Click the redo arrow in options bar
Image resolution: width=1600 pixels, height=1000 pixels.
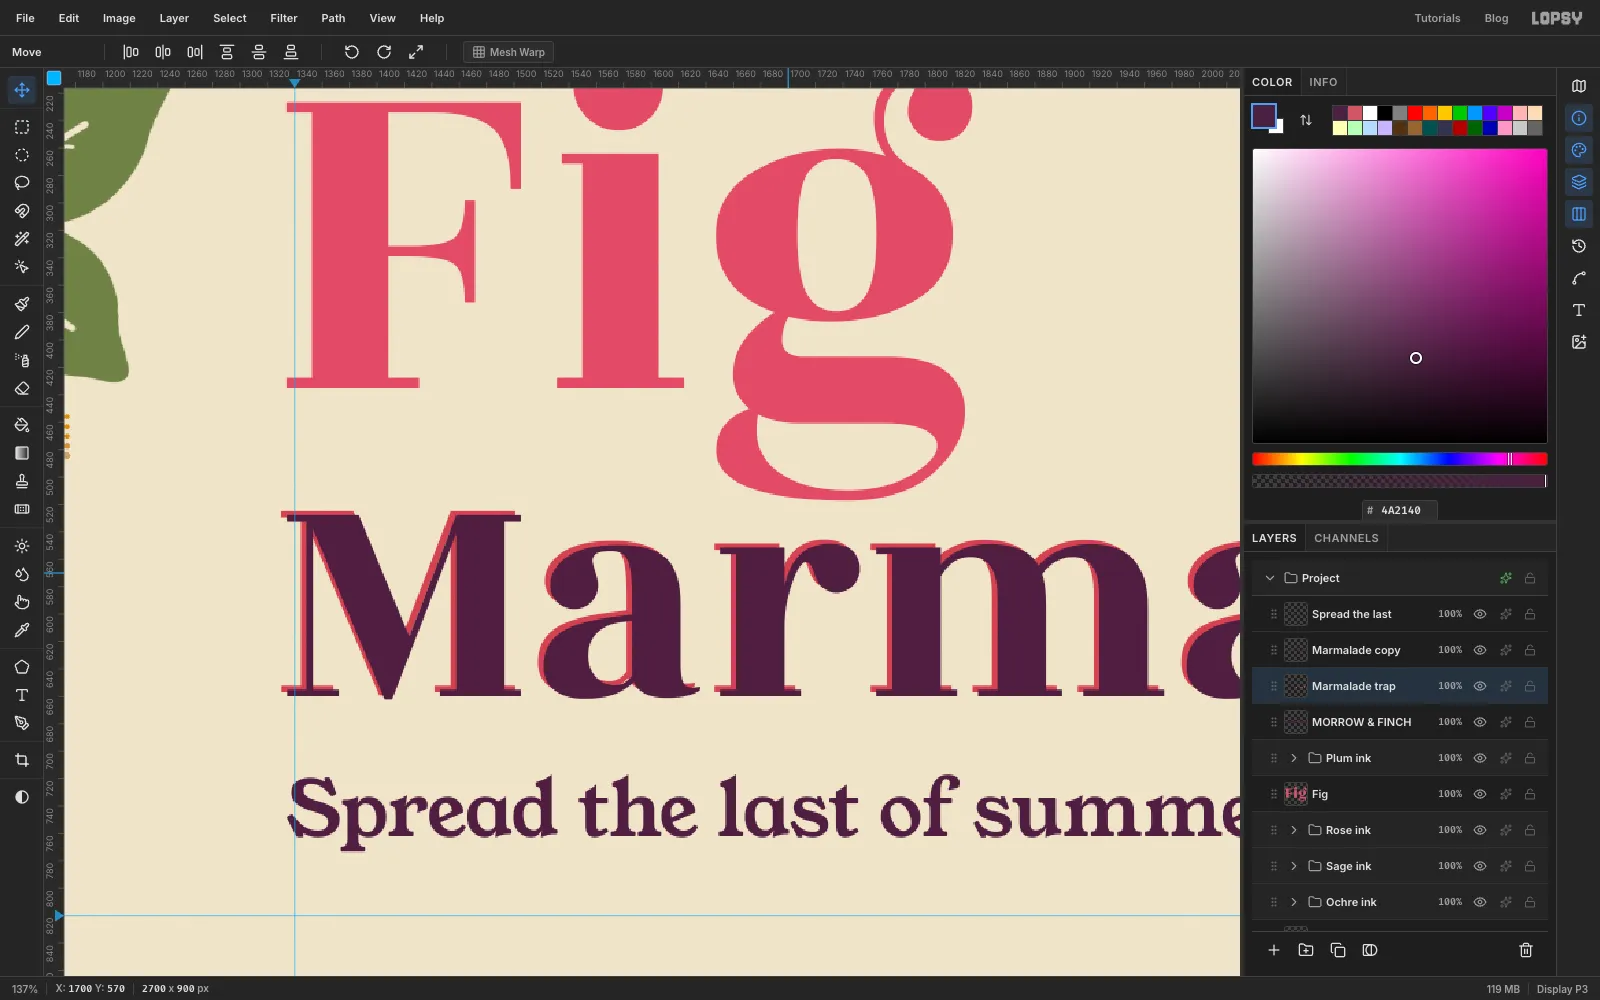[x=384, y=52]
